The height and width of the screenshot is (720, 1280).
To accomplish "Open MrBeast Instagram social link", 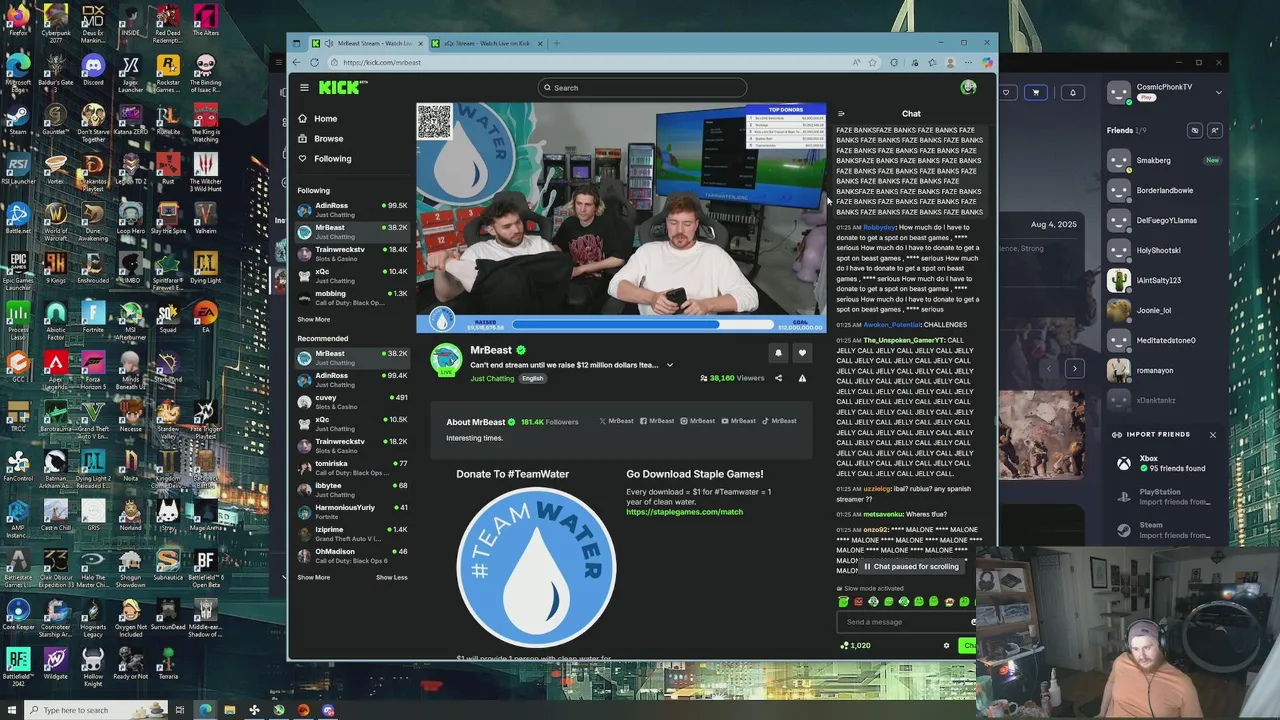I will 698,421.
